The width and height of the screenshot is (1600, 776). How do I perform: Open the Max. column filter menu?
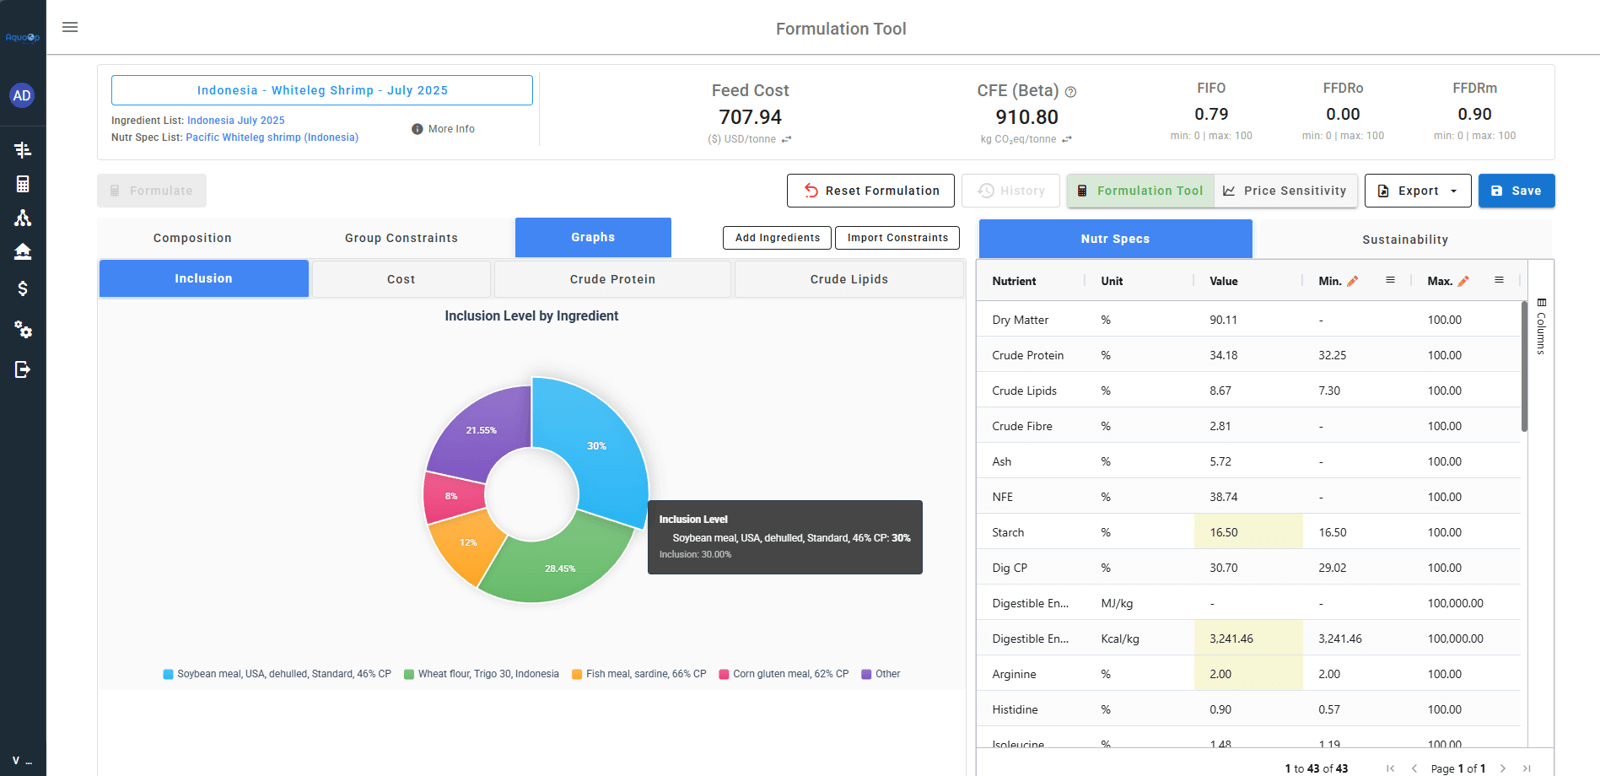pyautogui.click(x=1499, y=280)
